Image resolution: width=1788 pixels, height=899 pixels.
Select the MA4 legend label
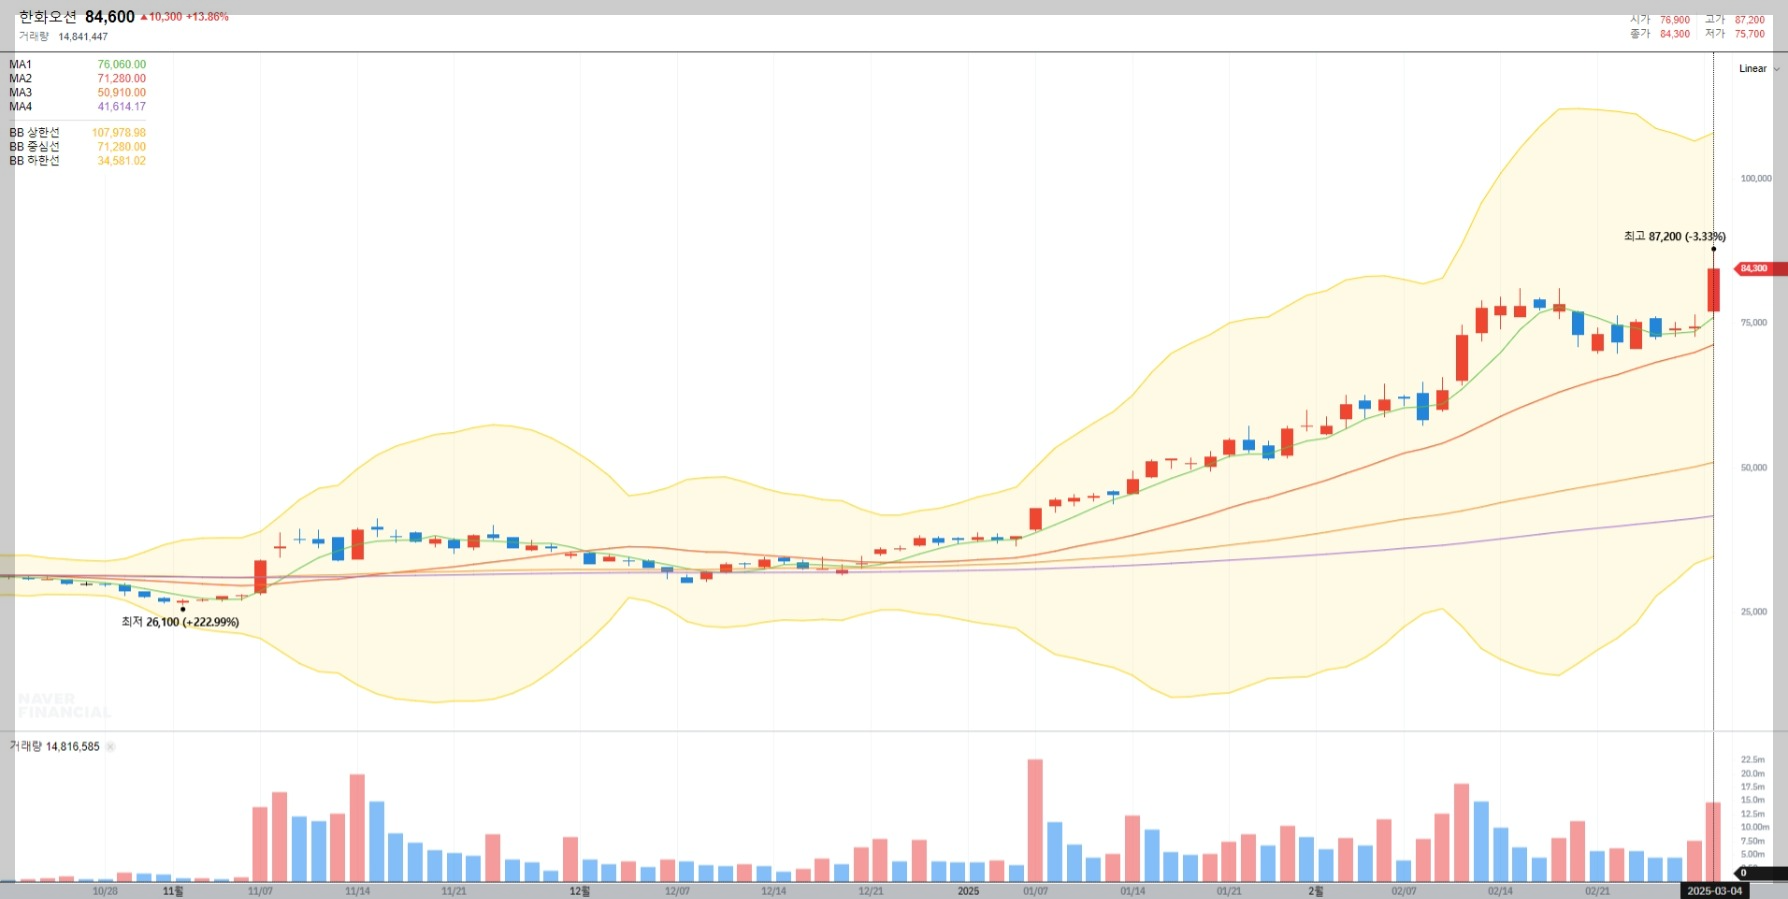(20, 107)
